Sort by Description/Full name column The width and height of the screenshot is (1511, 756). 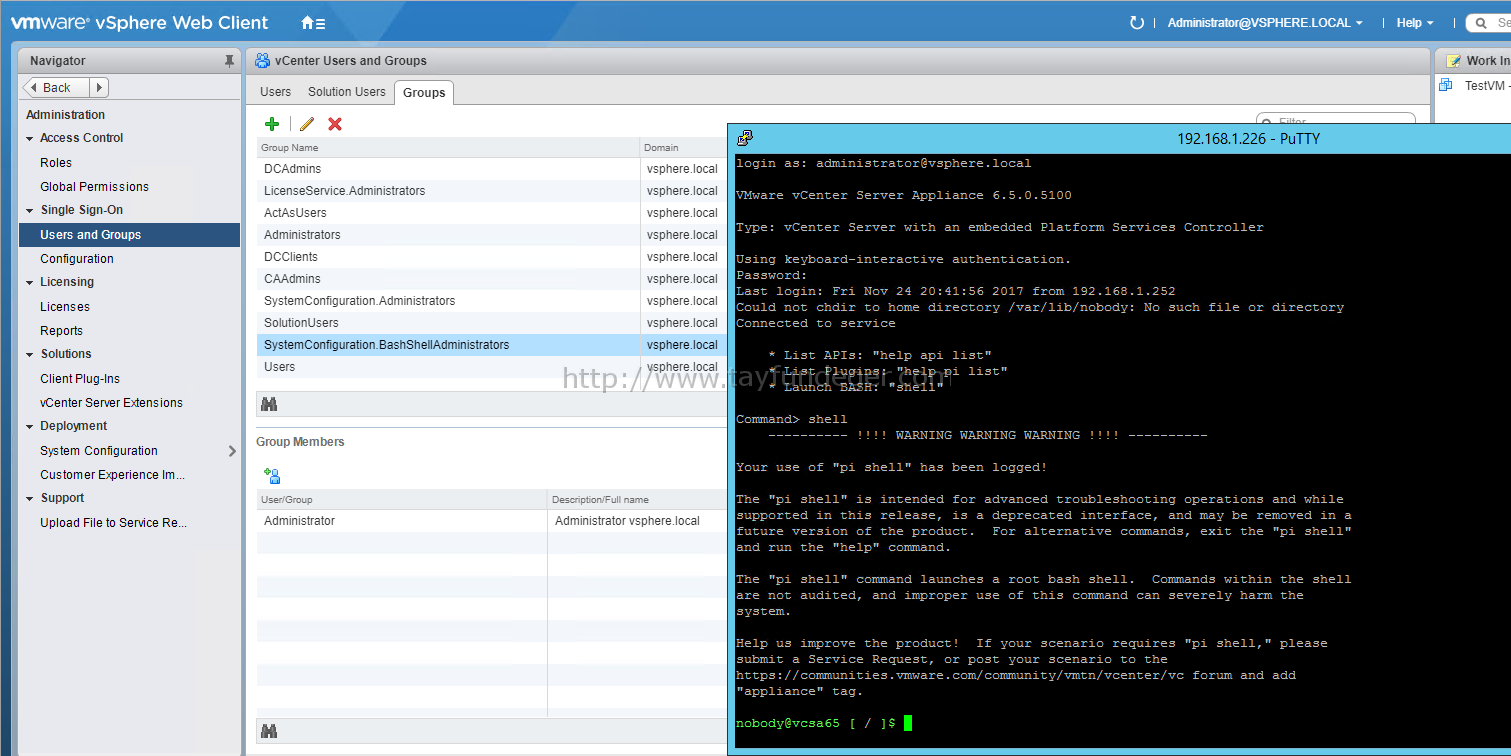638,500
